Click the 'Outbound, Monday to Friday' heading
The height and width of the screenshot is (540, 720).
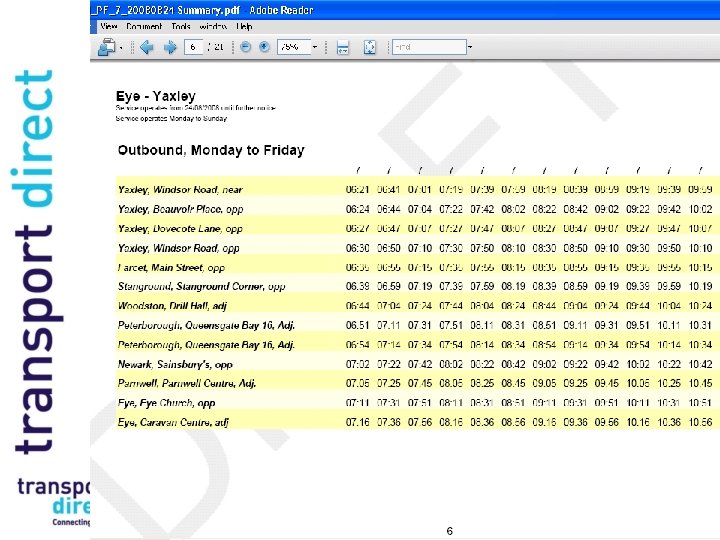pyautogui.click(x=211, y=150)
